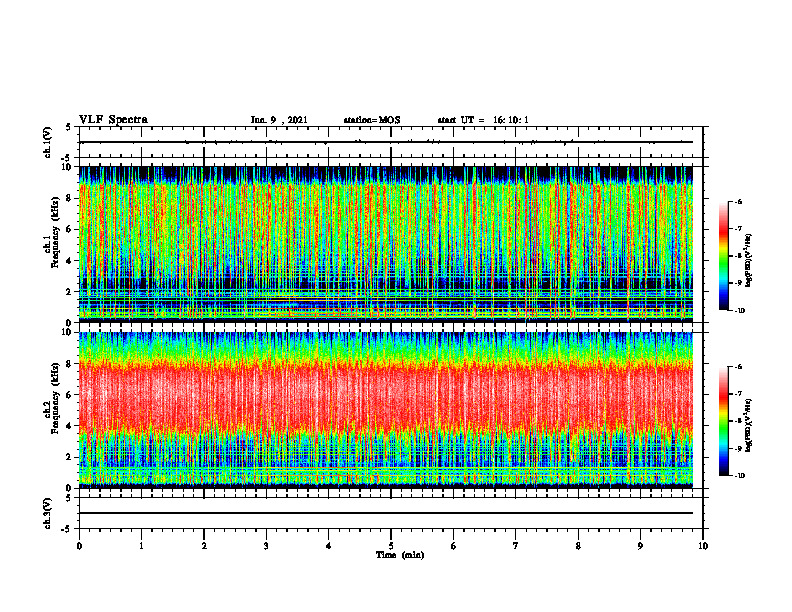Click the '-6' label on ch.1 color bar

pyautogui.click(x=738, y=202)
